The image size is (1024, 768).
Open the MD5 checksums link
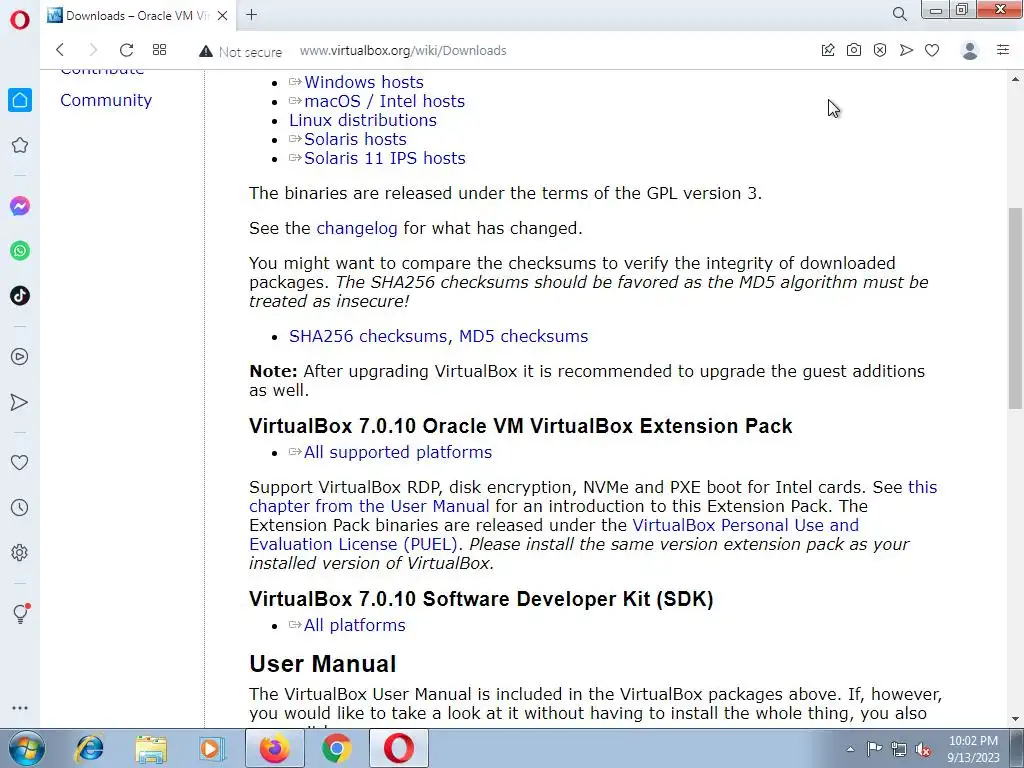tap(524, 336)
